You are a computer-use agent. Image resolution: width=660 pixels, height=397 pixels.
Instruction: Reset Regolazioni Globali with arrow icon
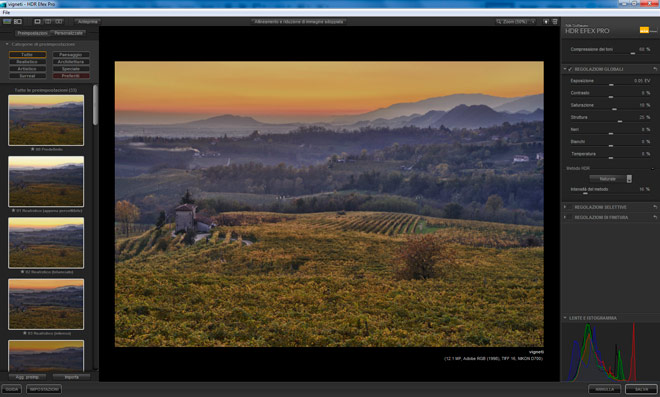[655, 69]
